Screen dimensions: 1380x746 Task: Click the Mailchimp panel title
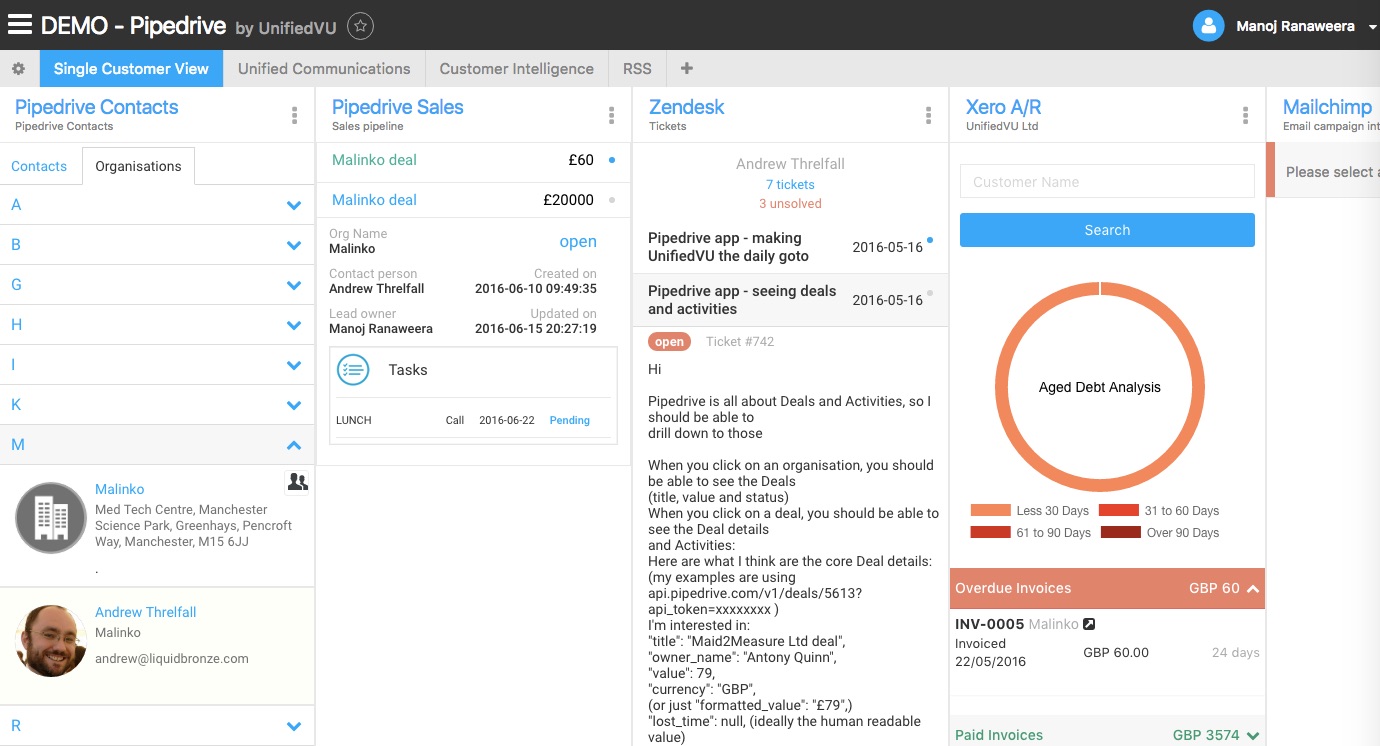pyautogui.click(x=1327, y=107)
